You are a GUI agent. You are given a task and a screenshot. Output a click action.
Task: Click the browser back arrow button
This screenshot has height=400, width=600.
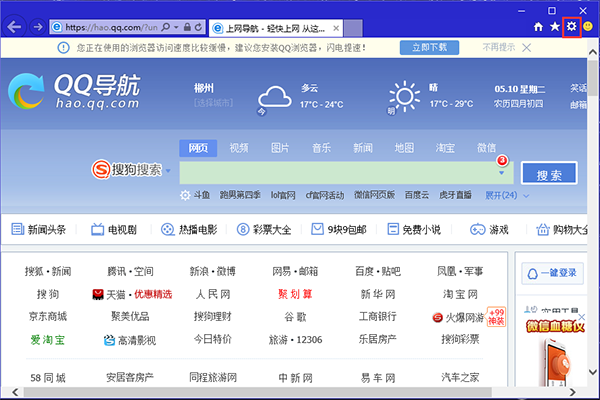14,27
